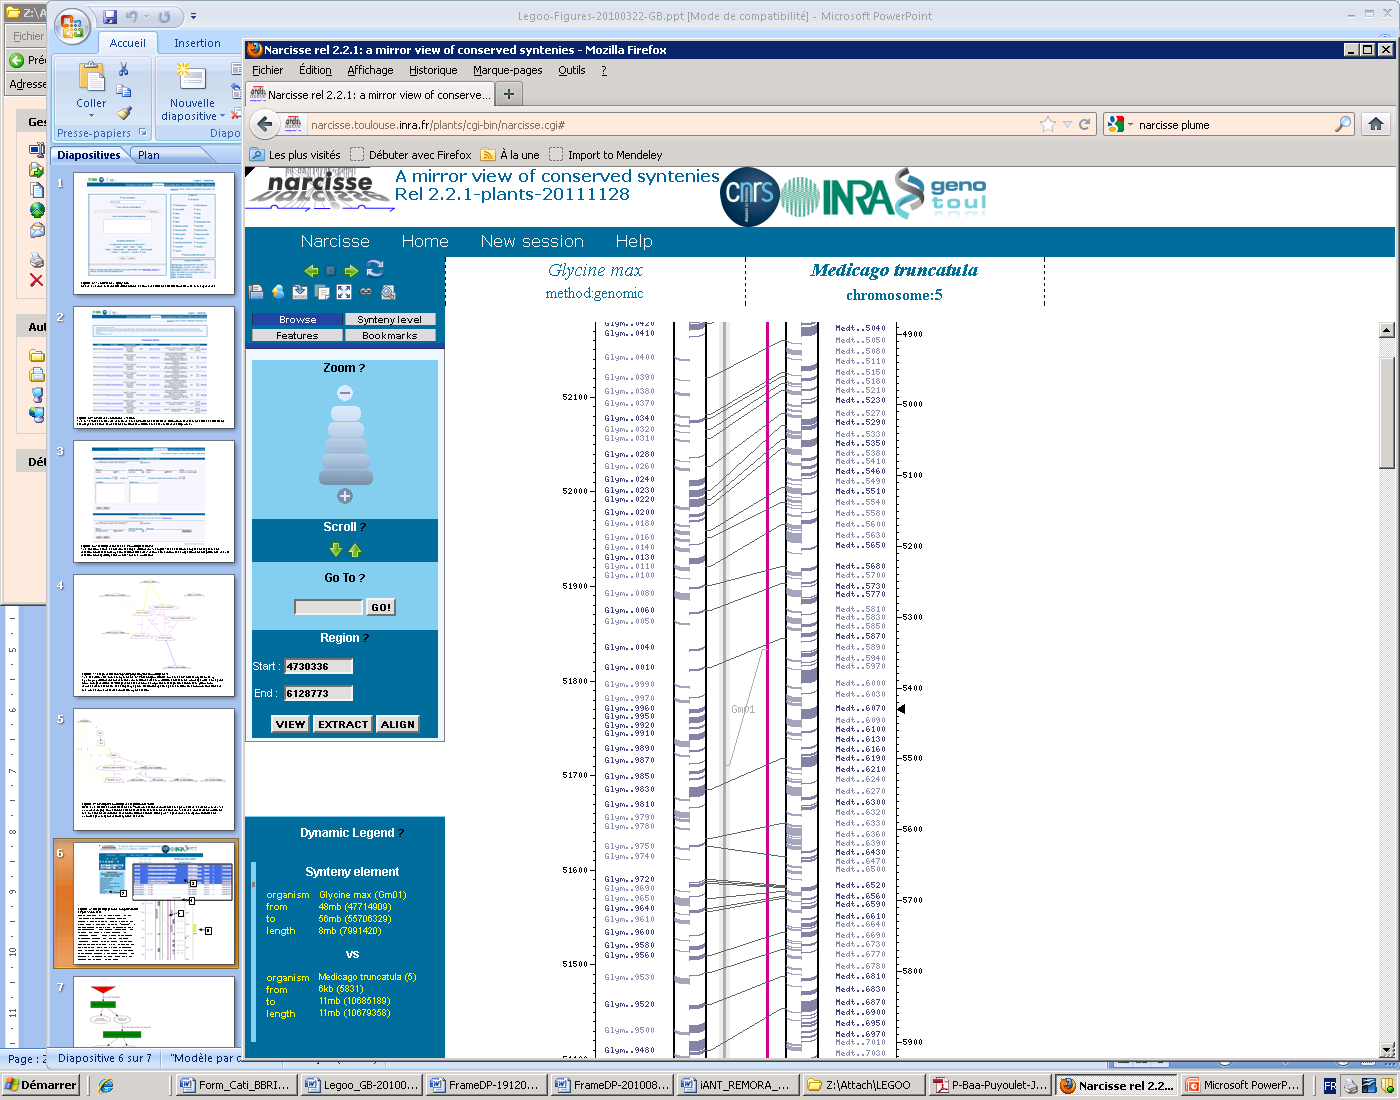Click the Region Start field 4730336
This screenshot has width=1400, height=1100.
coord(319,666)
